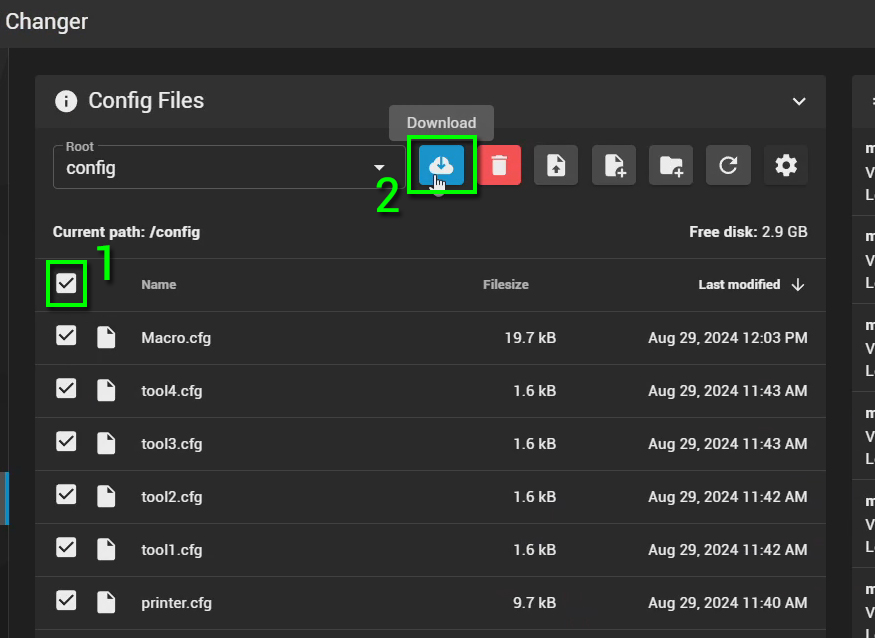Click the Create new folder icon

pos(671,166)
